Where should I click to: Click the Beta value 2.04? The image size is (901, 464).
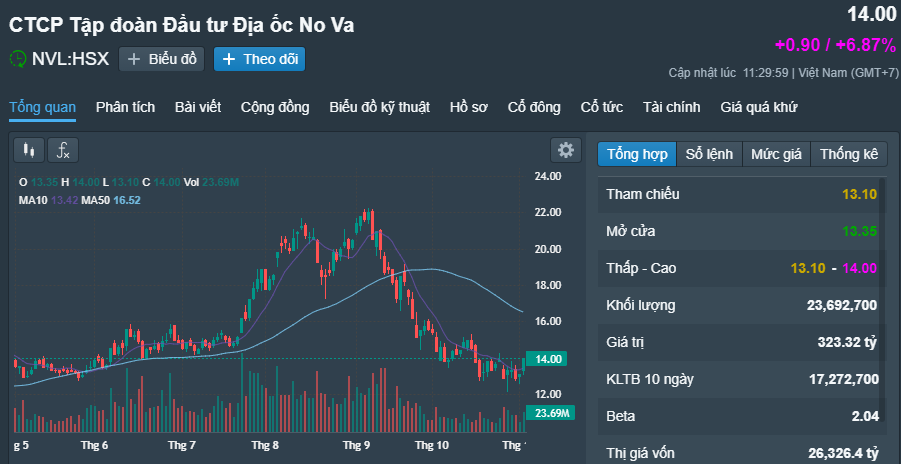(865, 416)
